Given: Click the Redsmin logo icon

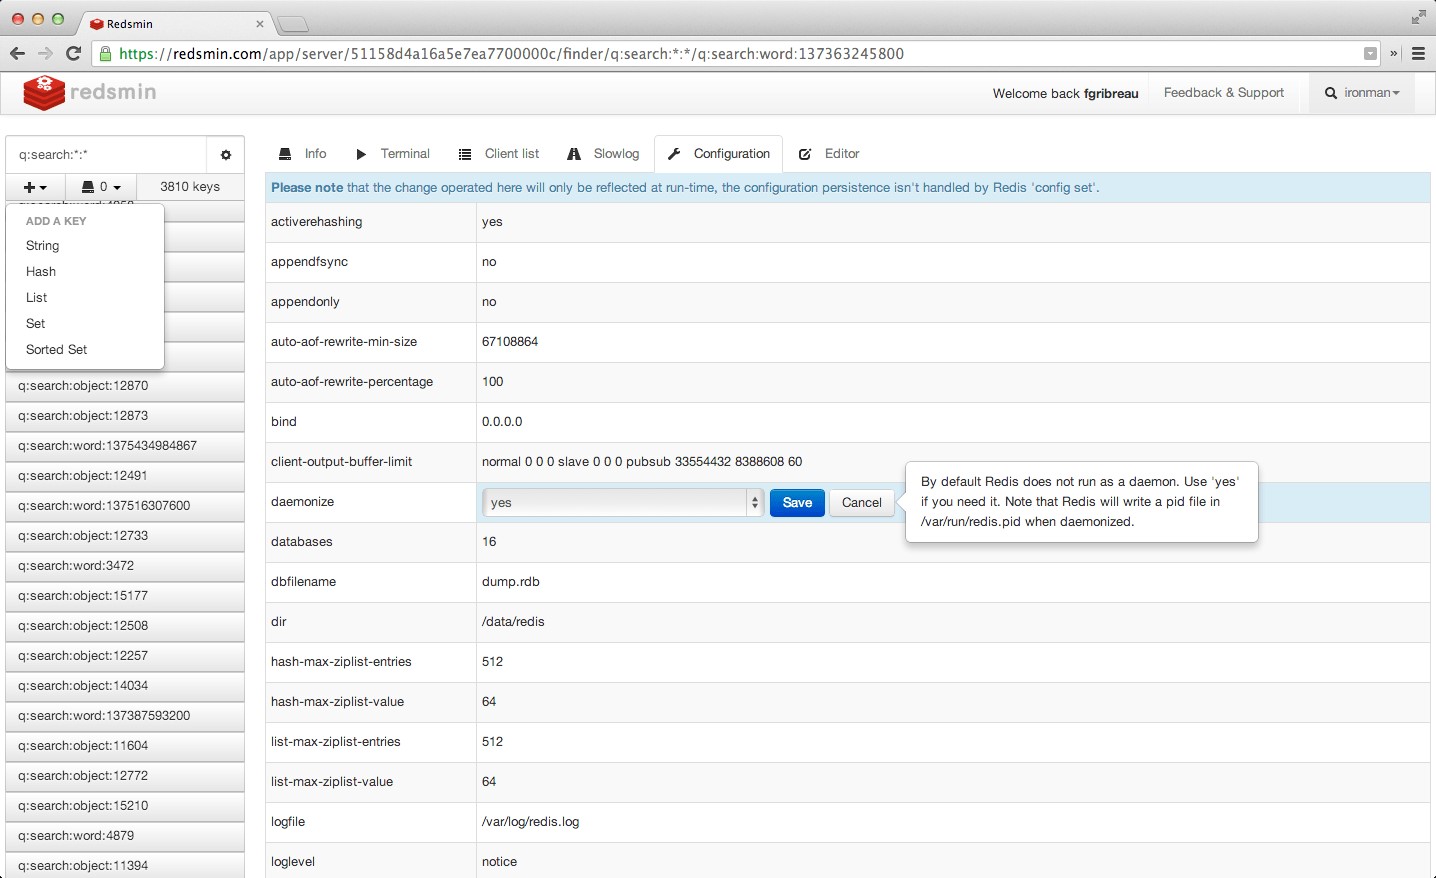Looking at the screenshot, I should coord(44,93).
